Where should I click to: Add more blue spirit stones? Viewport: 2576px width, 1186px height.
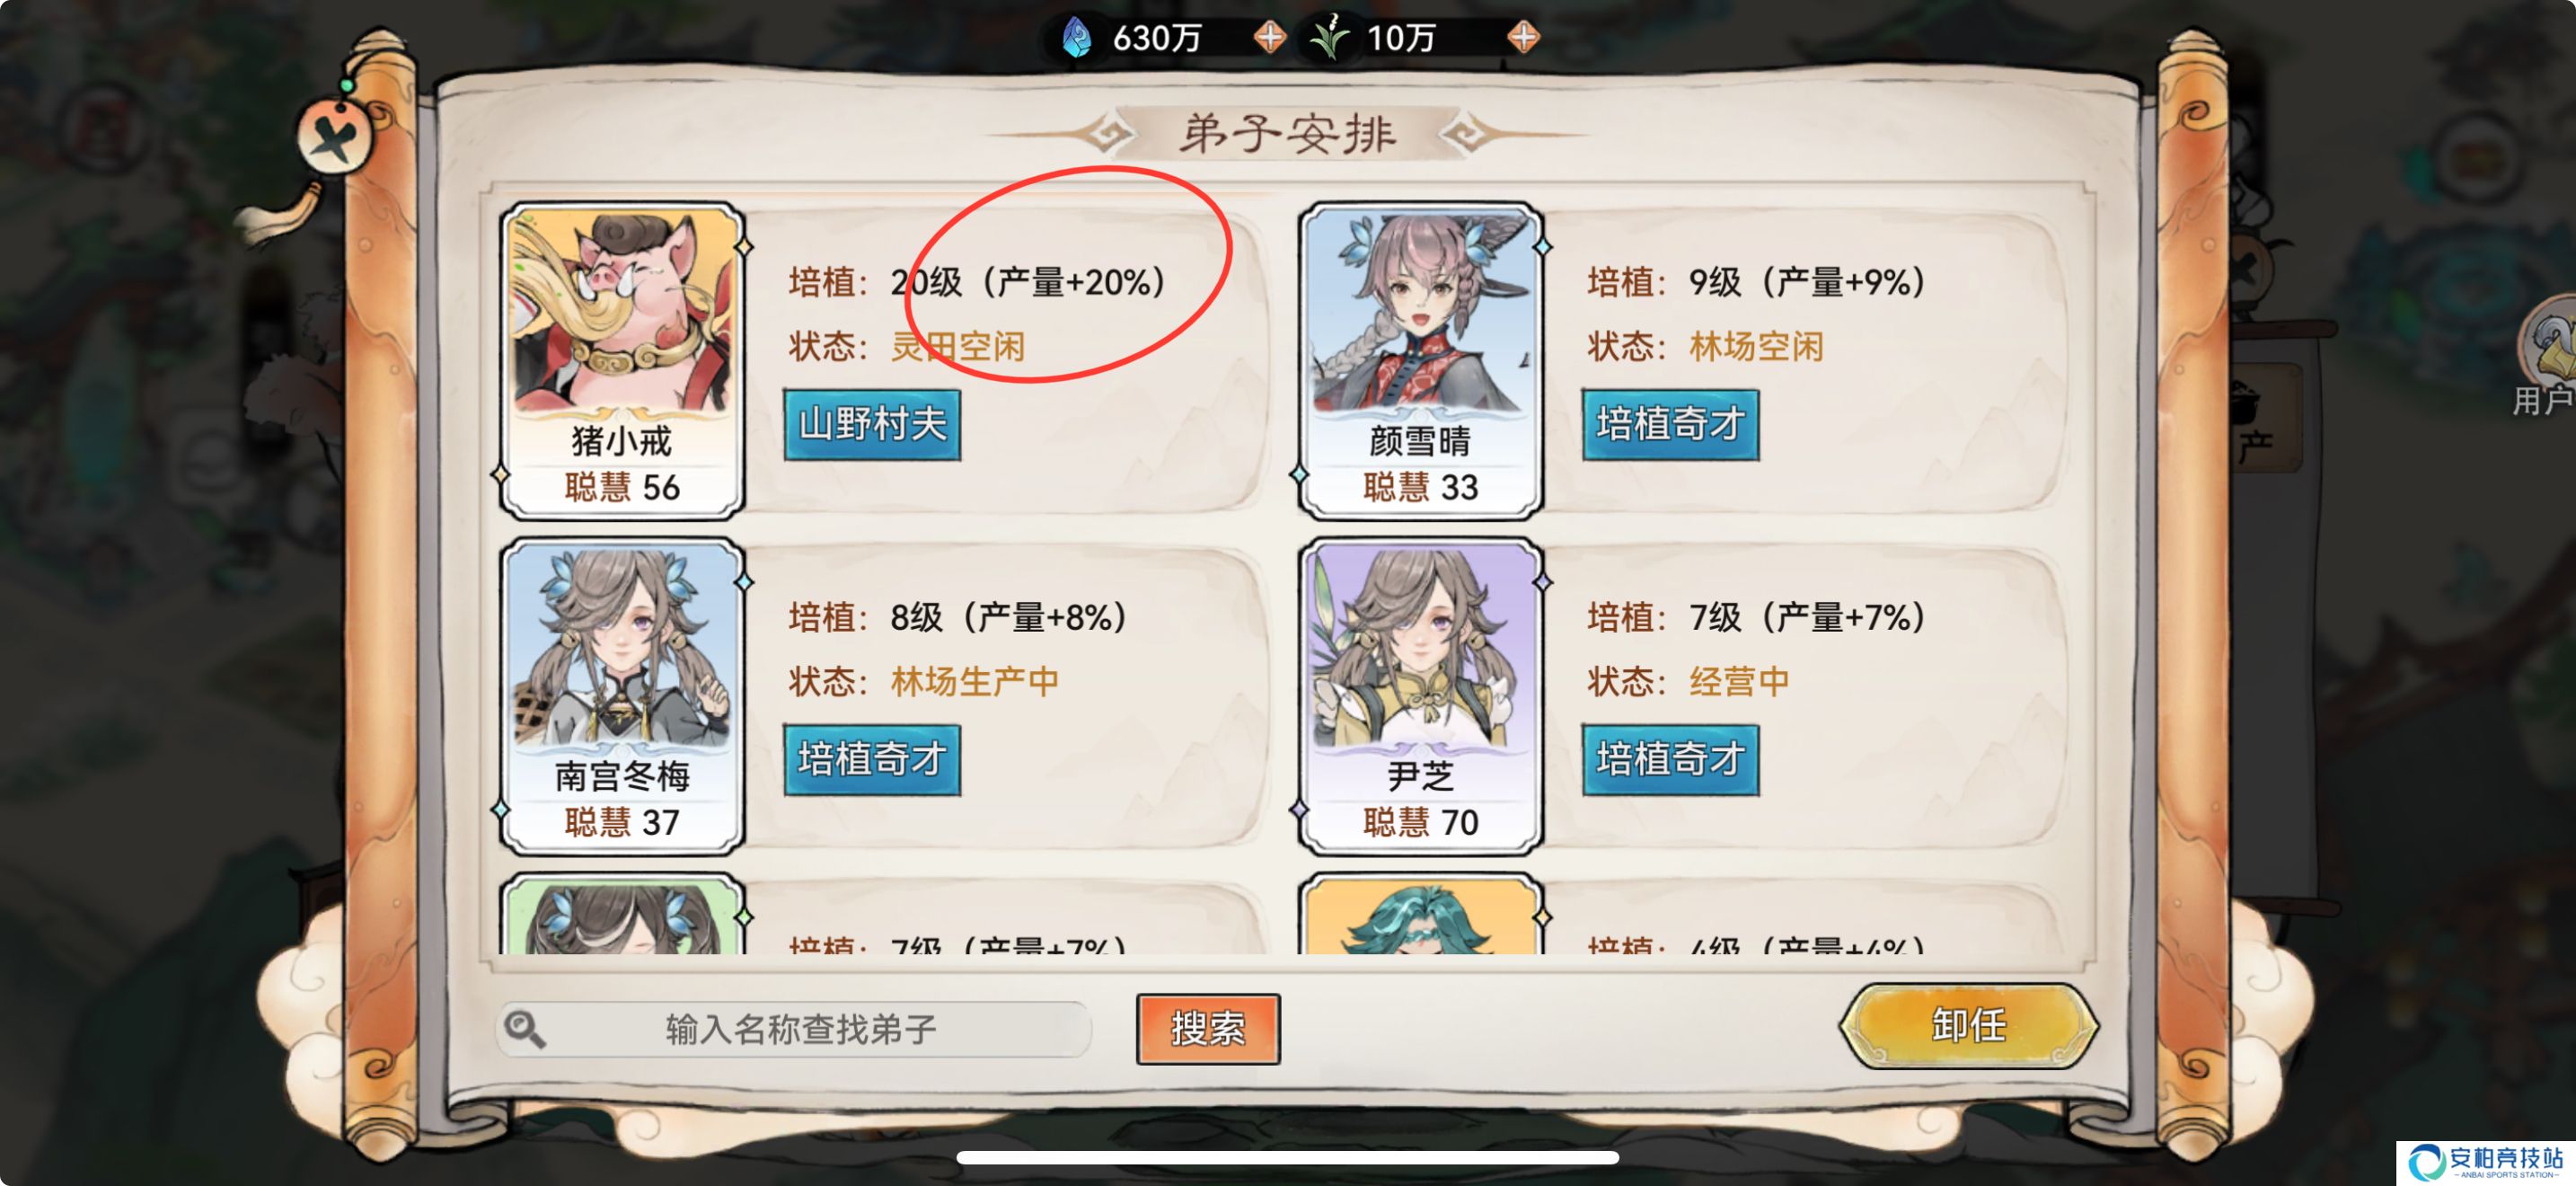tap(1269, 38)
